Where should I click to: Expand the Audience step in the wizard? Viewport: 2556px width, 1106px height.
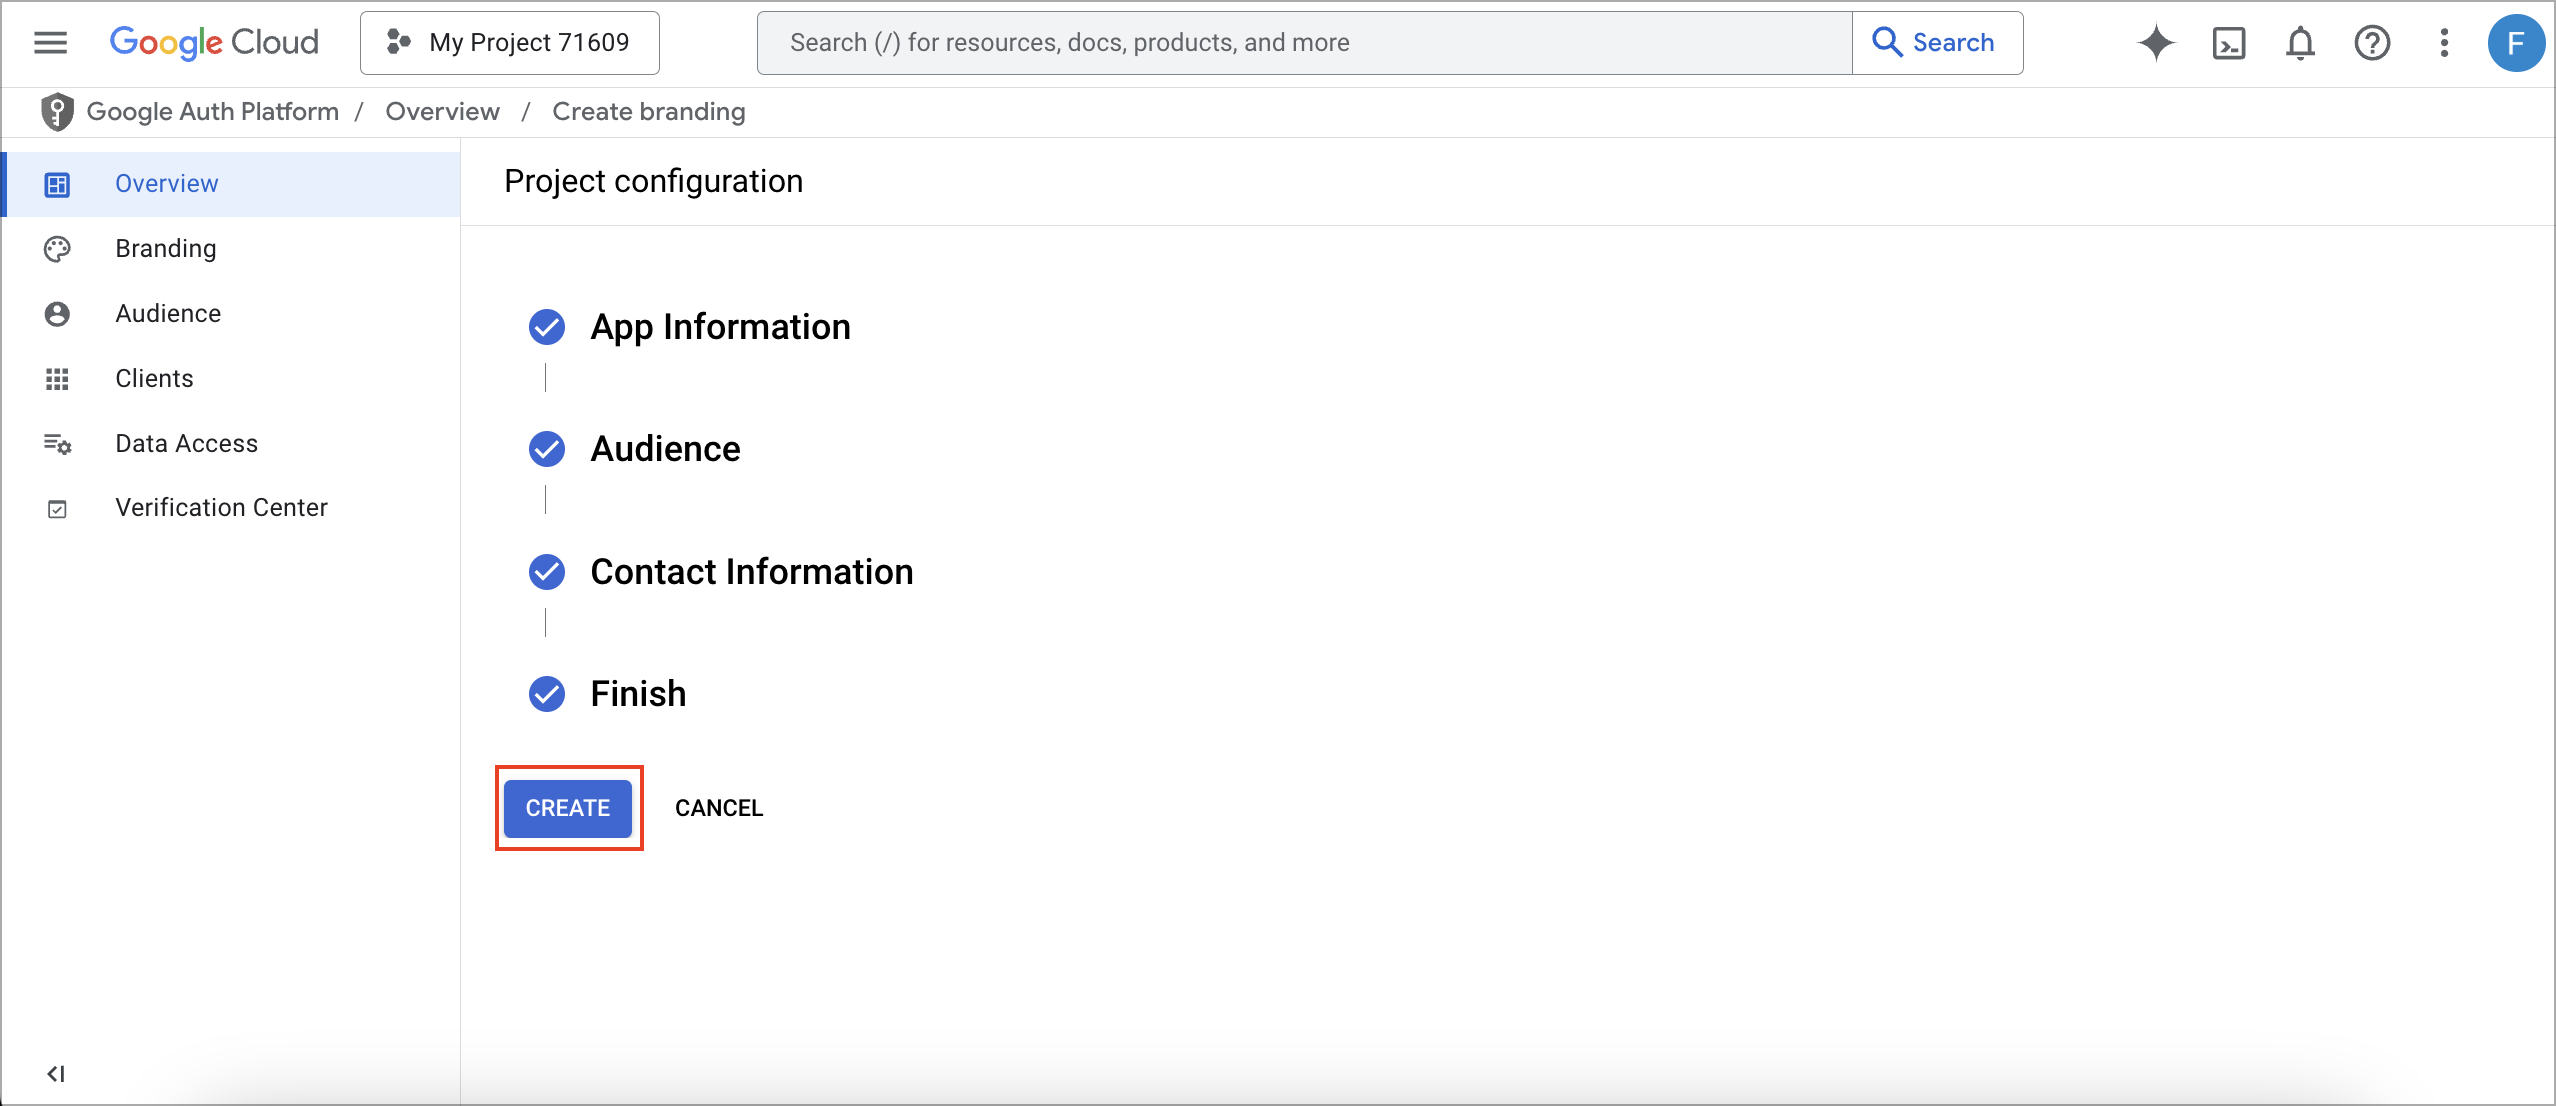pos(665,449)
